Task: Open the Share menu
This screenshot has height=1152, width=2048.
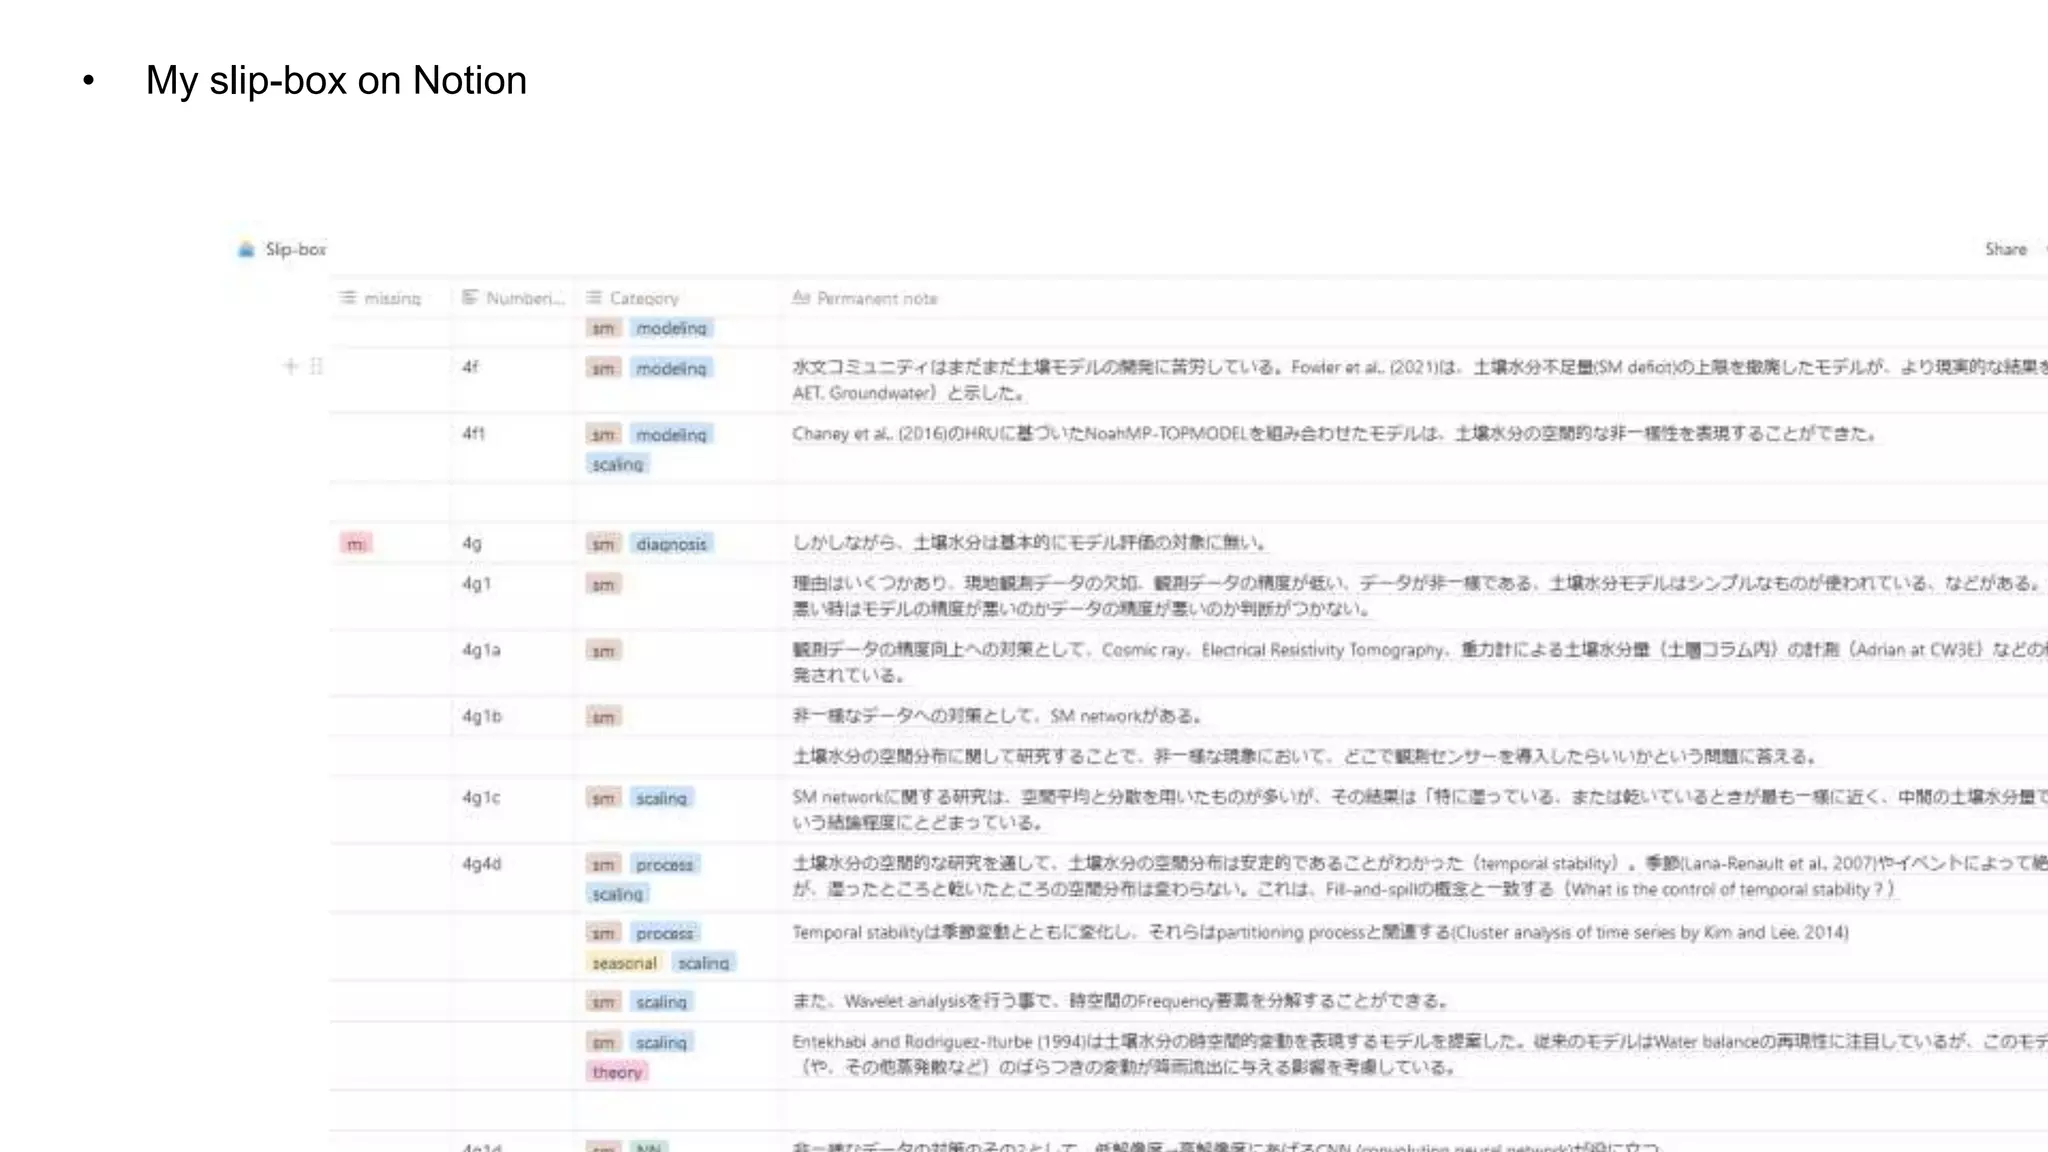Action: click(x=2005, y=249)
